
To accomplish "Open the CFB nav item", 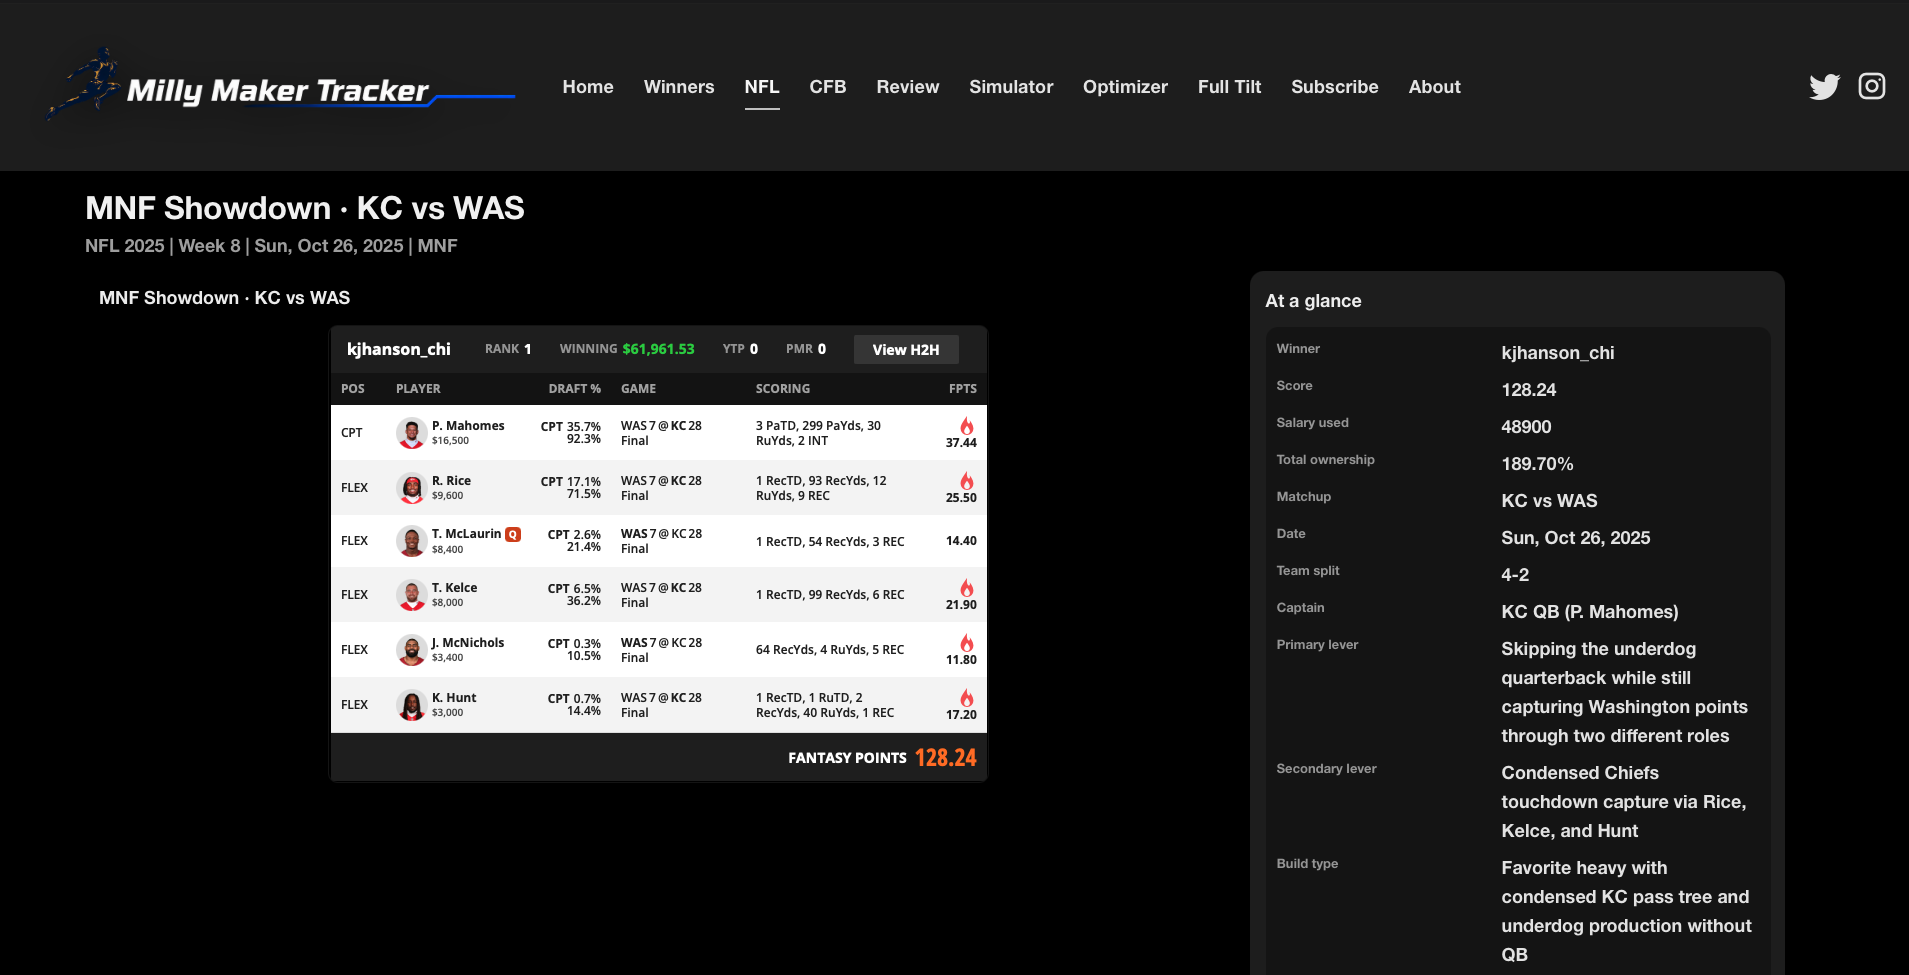I will [828, 87].
